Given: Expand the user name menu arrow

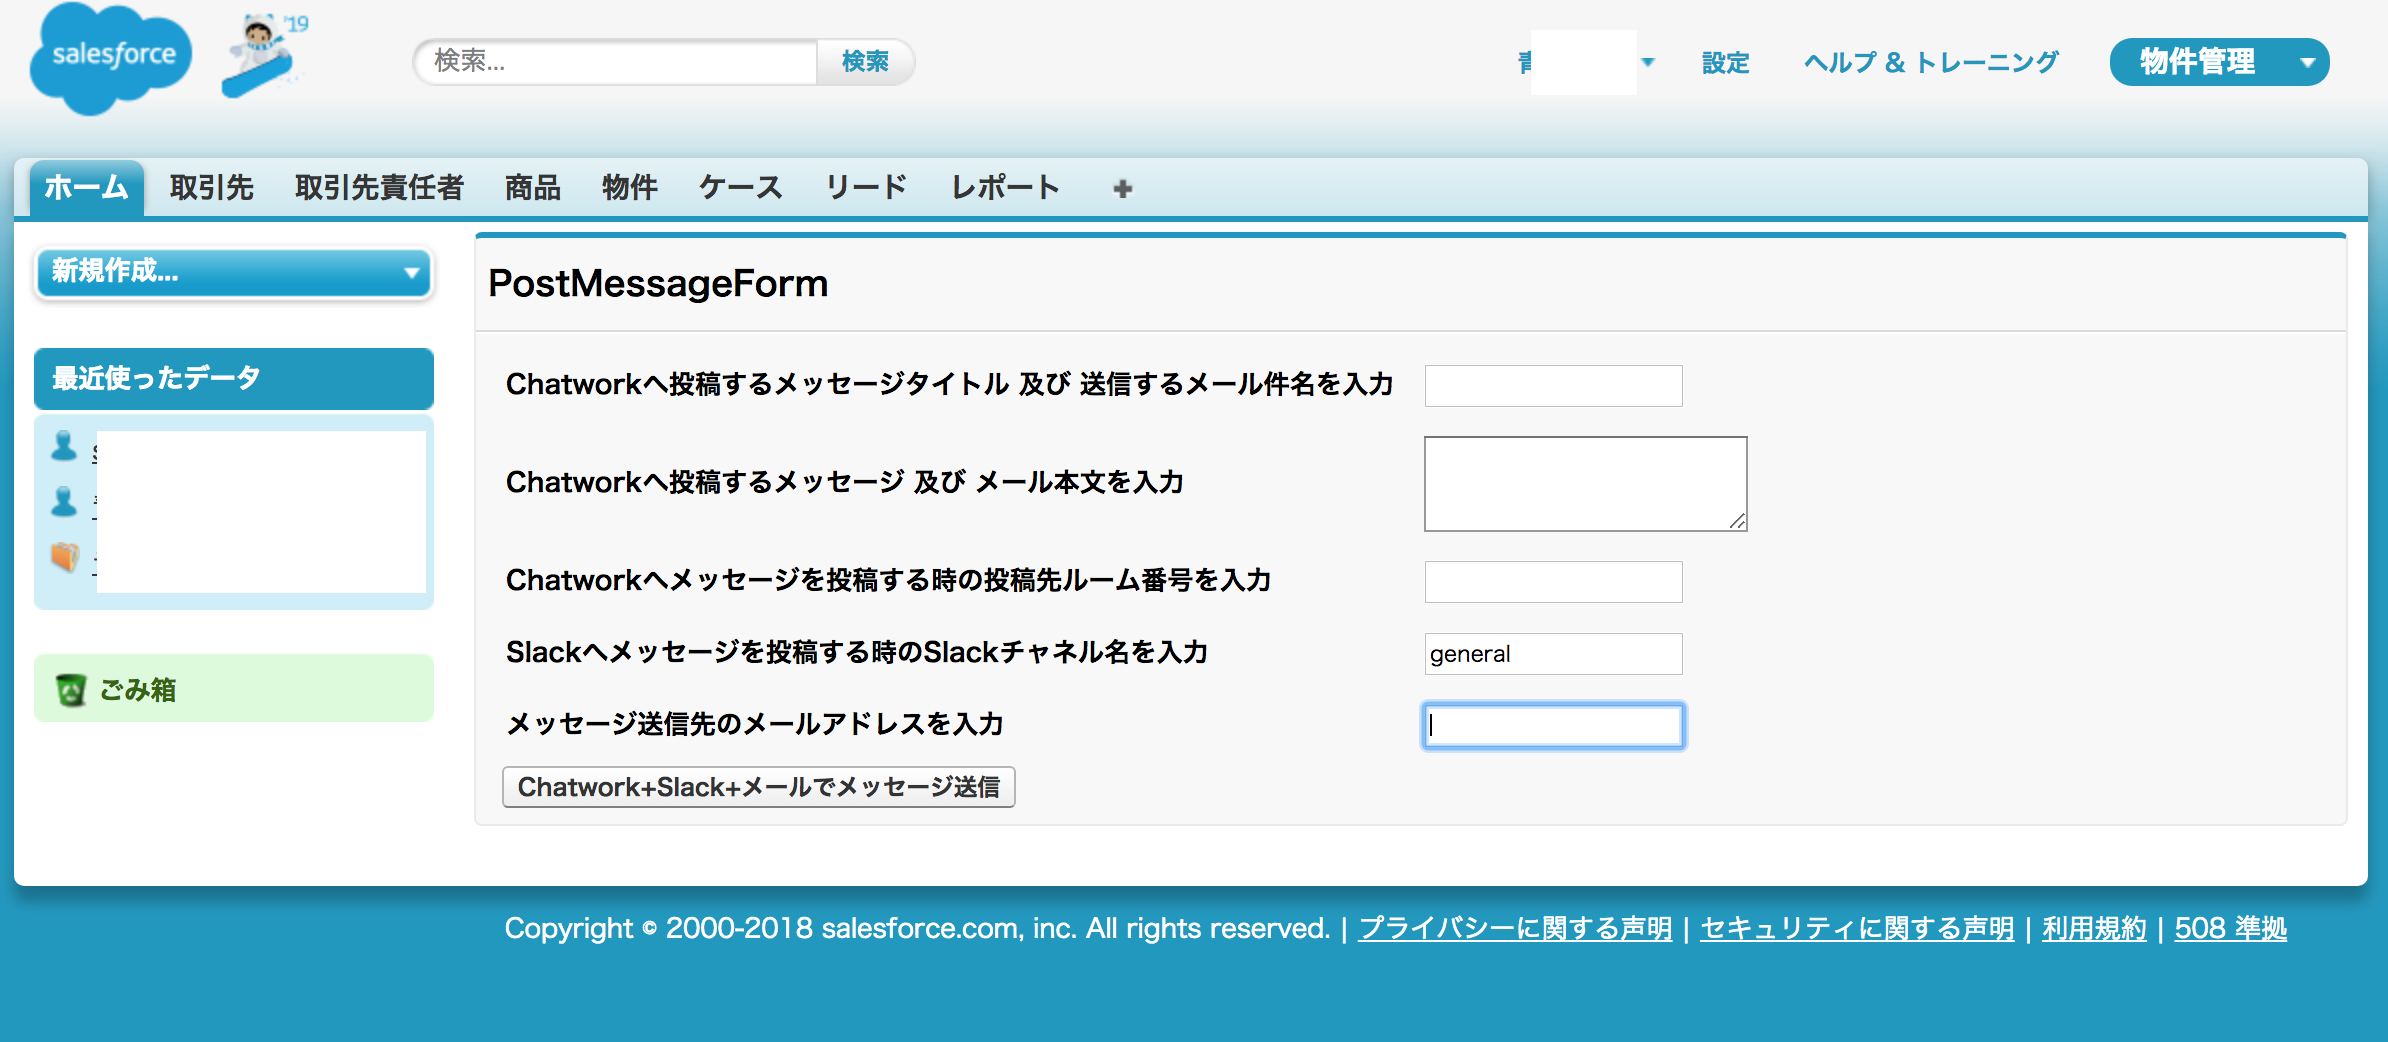Looking at the screenshot, I should [1647, 62].
